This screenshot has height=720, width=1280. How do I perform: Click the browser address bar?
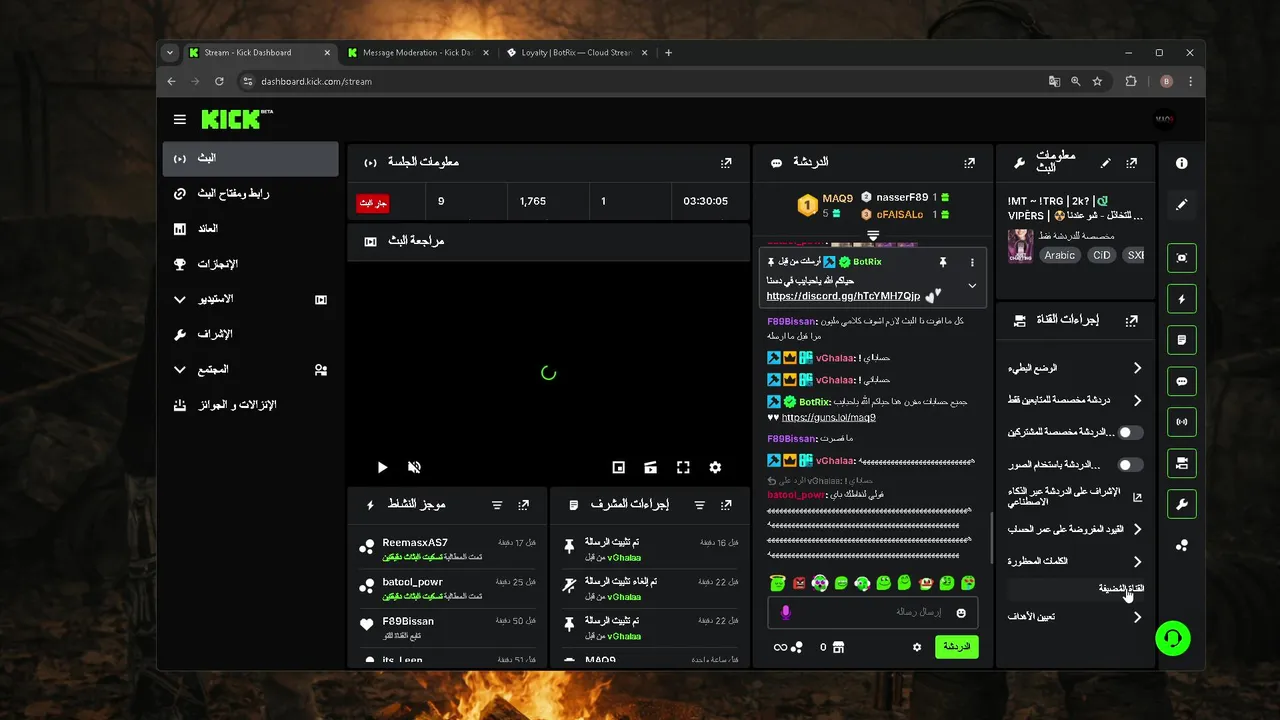[640, 81]
